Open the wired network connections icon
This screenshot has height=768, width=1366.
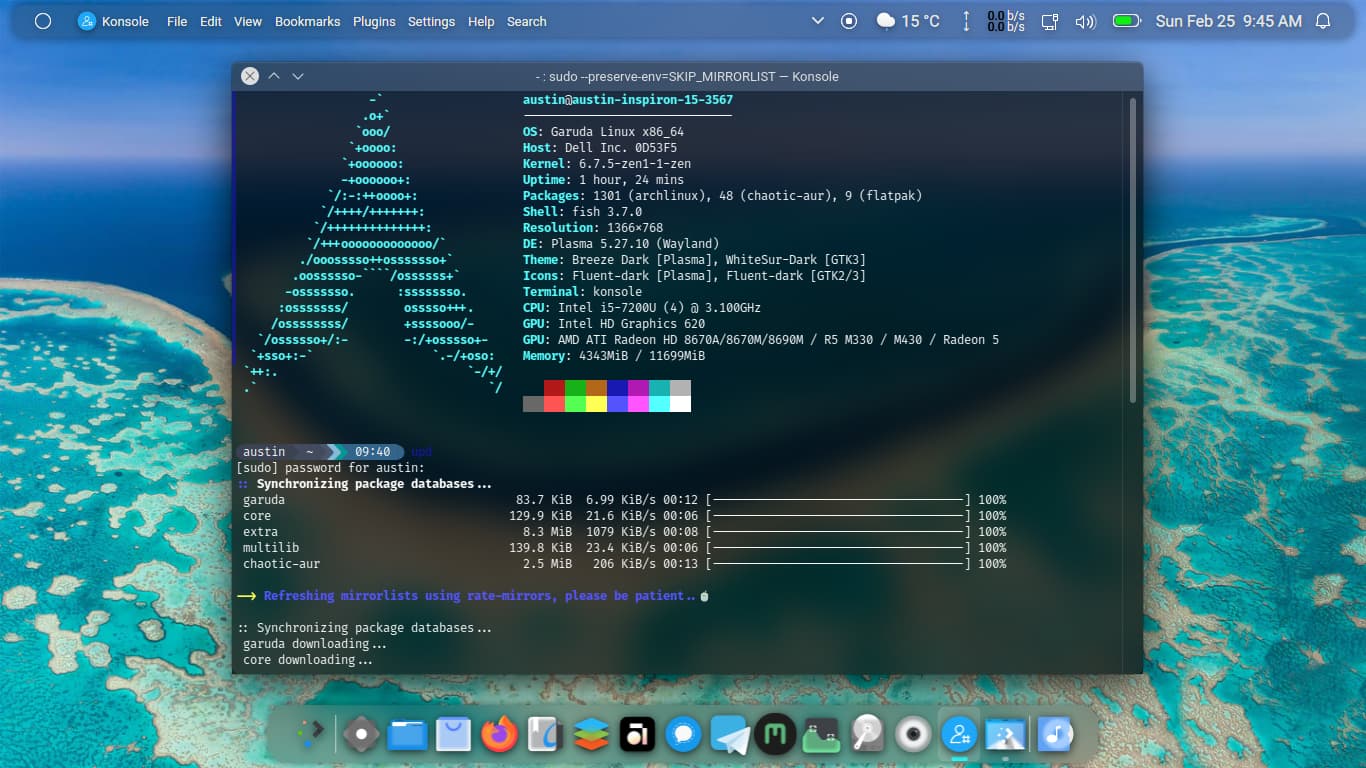(x=1050, y=21)
